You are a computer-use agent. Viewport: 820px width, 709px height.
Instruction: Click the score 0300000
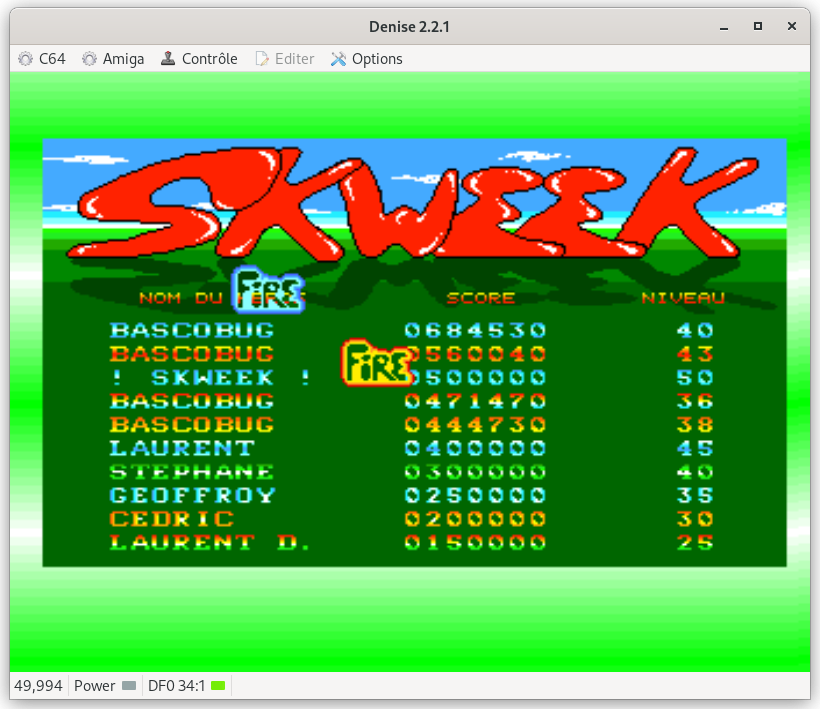[475, 472]
